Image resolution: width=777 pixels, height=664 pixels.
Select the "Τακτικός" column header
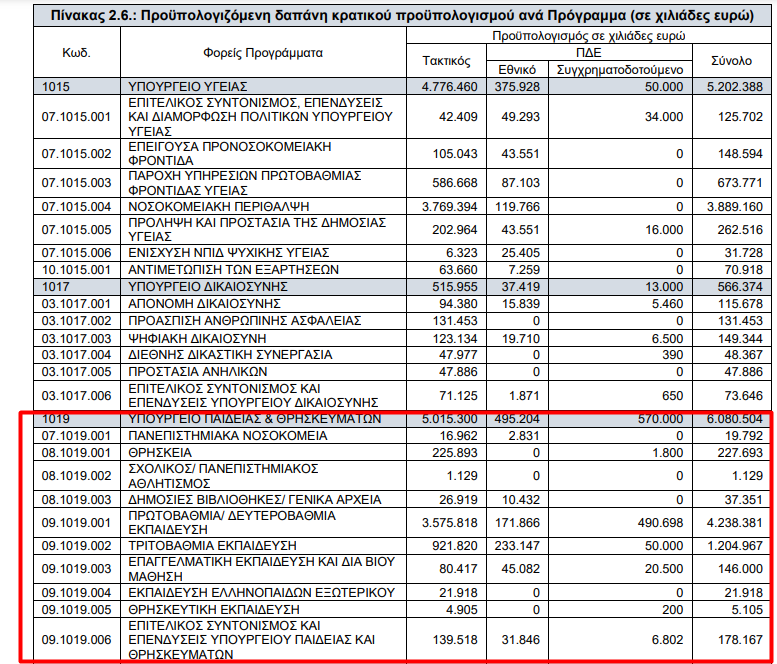448,61
